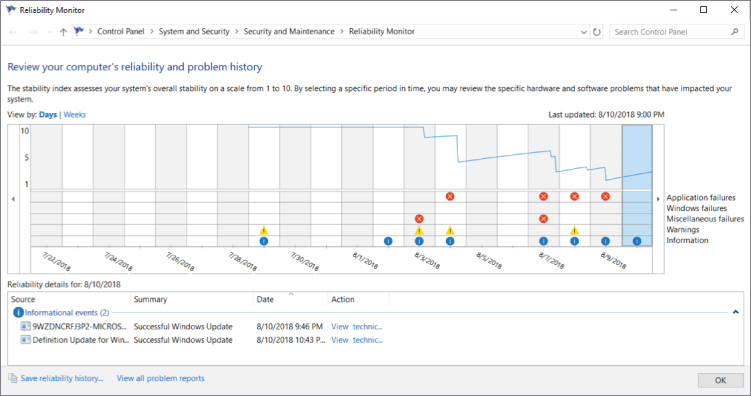
Task: Click the magnifier icon in the search box
Action: tap(735, 32)
